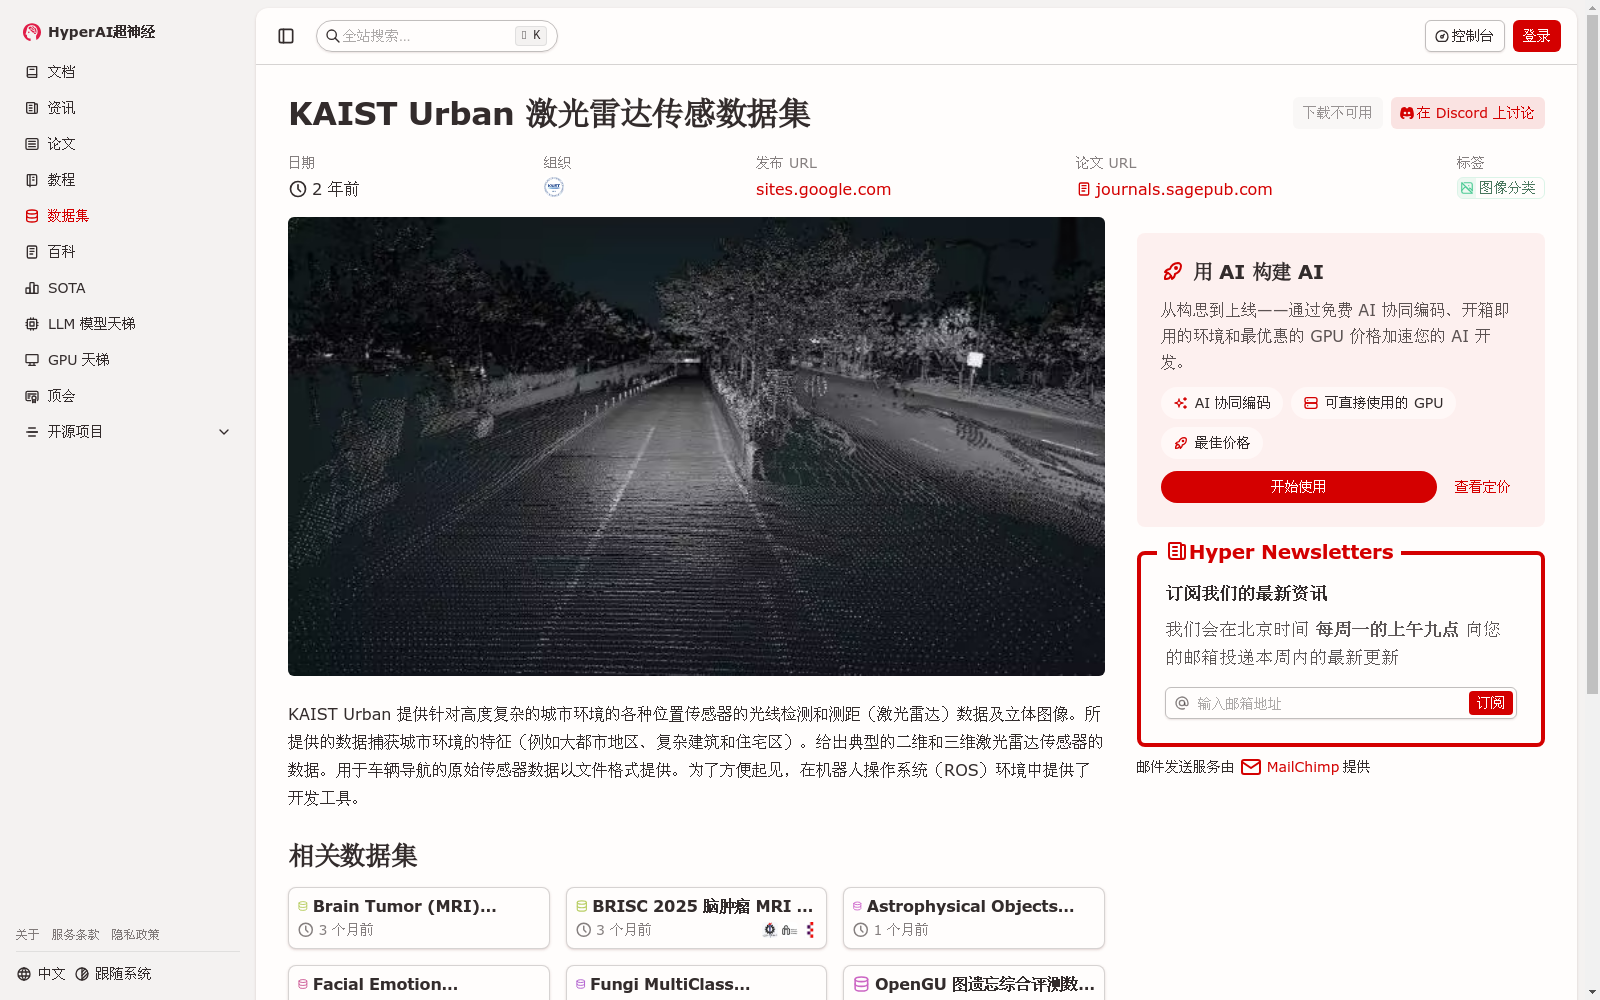The height and width of the screenshot is (1000, 1600).
Task: Click organization icons on BRISC 2025 card
Action: point(790,930)
